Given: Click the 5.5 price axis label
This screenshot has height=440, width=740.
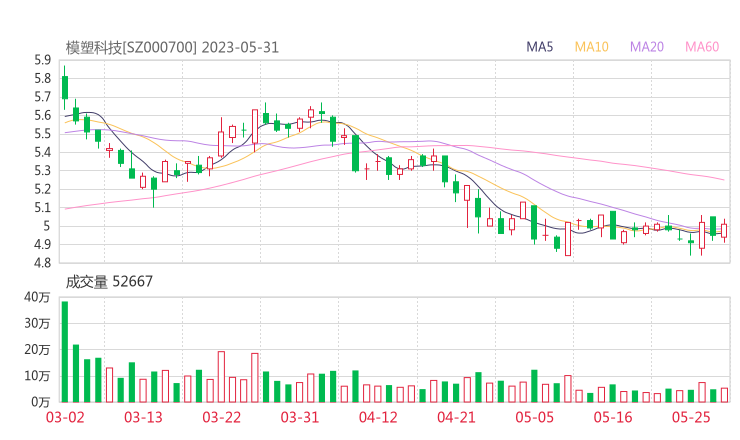Looking at the screenshot, I should (42, 134).
